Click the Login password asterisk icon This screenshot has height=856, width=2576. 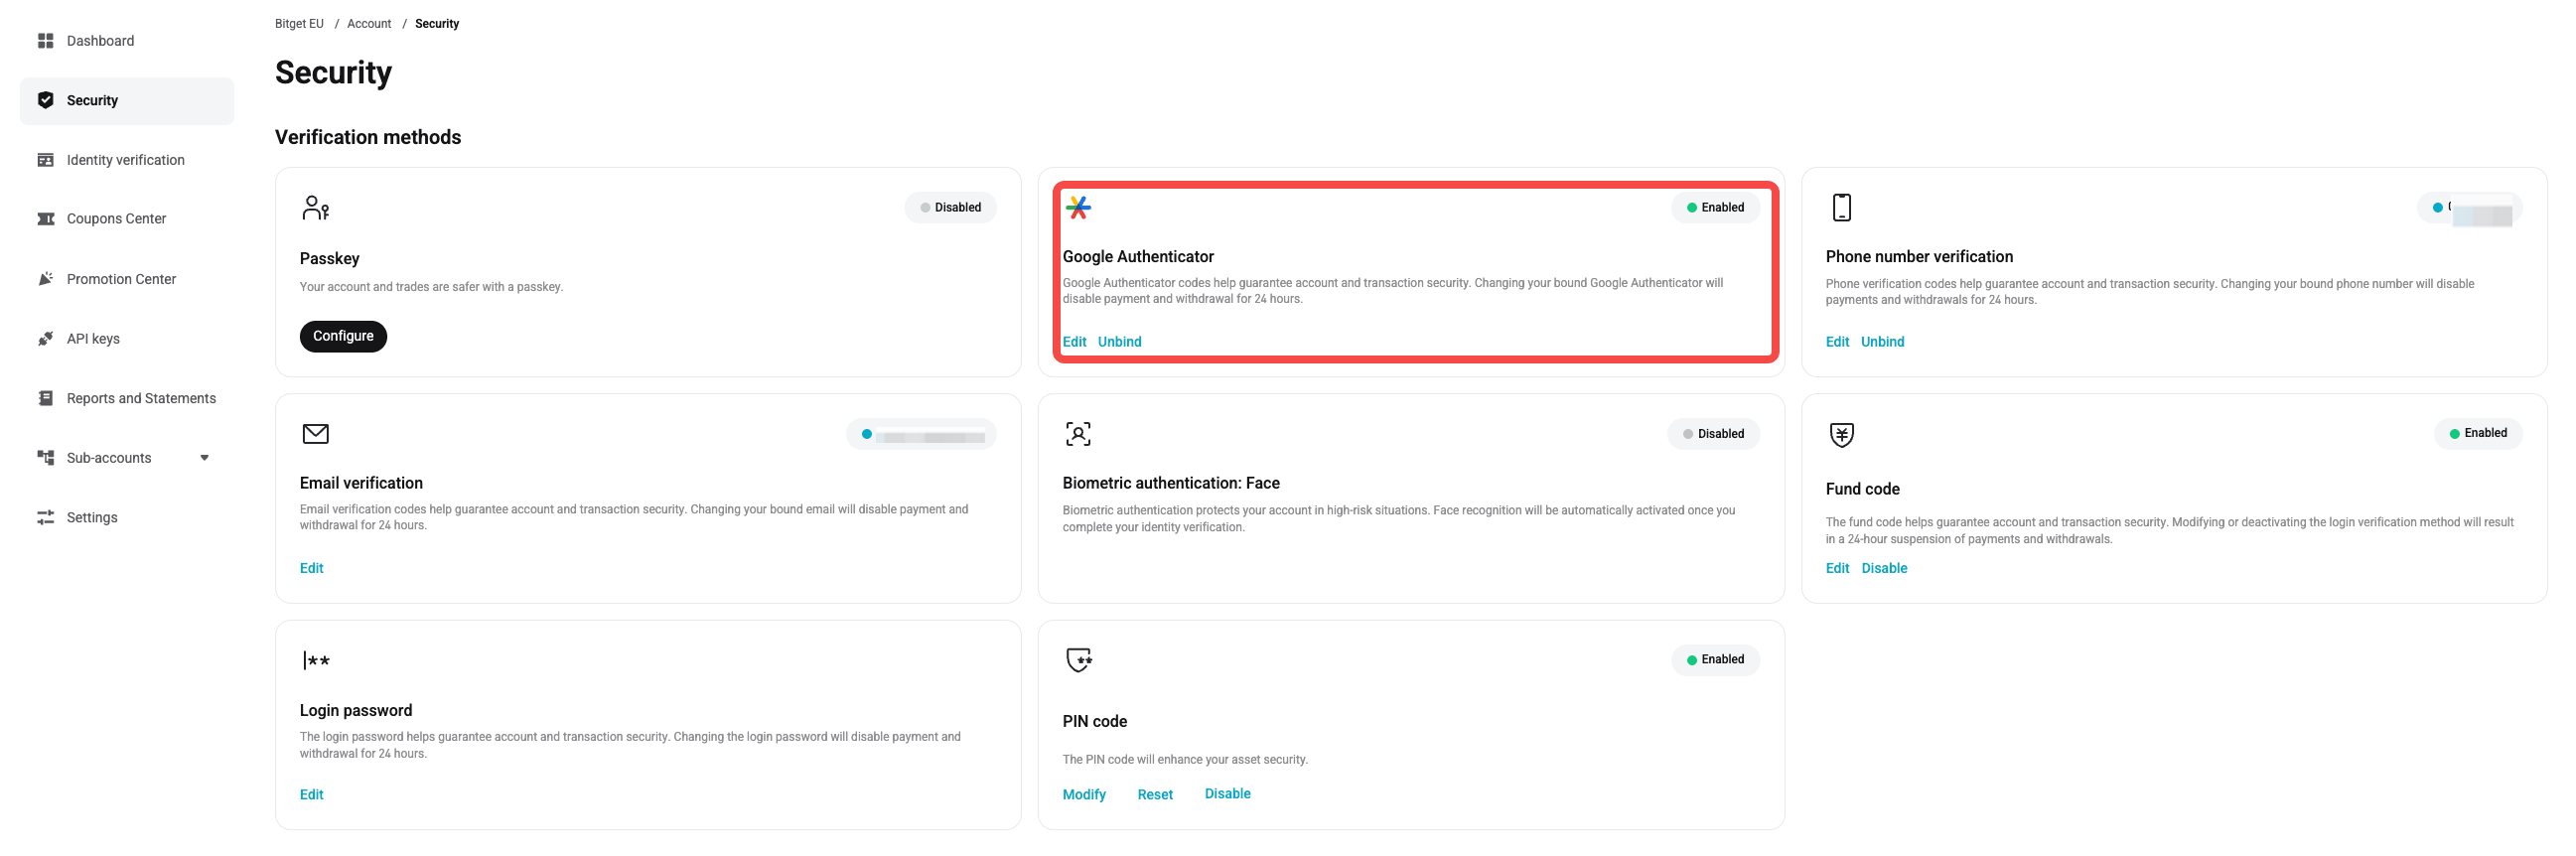[316, 660]
